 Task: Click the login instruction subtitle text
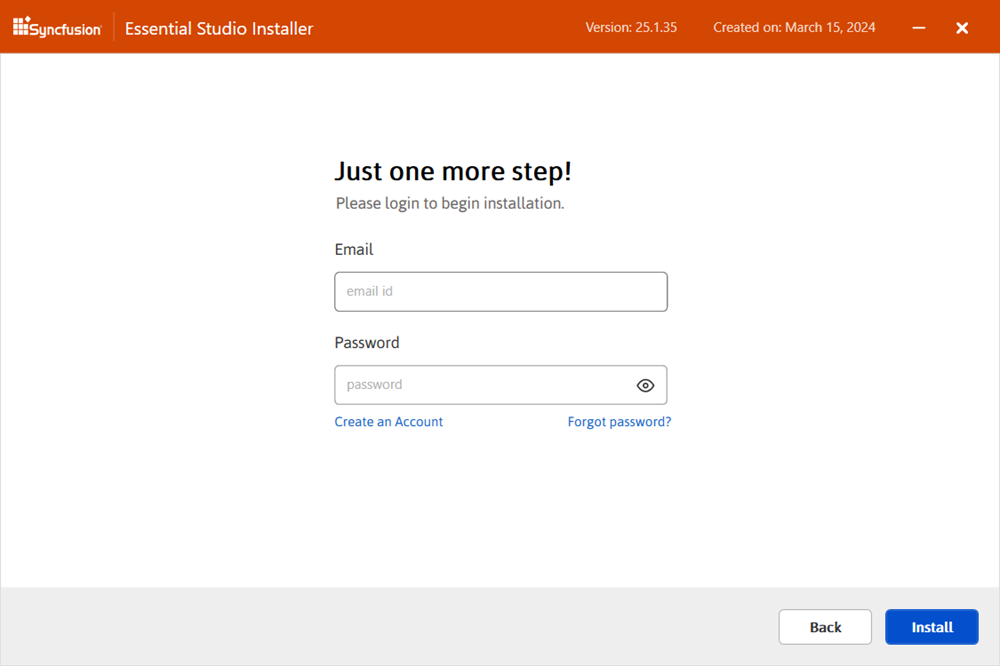[449, 203]
